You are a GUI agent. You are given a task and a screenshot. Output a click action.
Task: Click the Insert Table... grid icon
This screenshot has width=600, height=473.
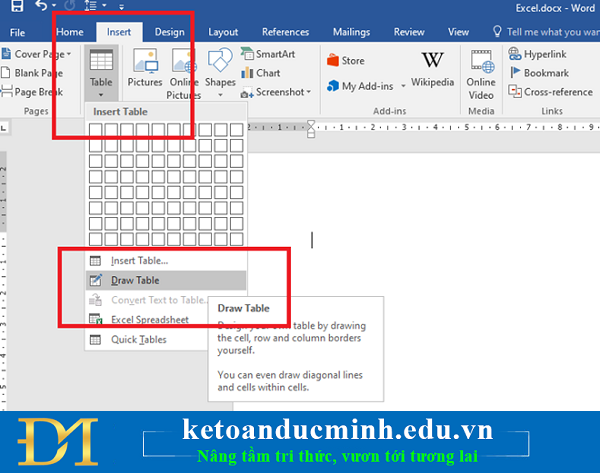[x=95, y=261]
